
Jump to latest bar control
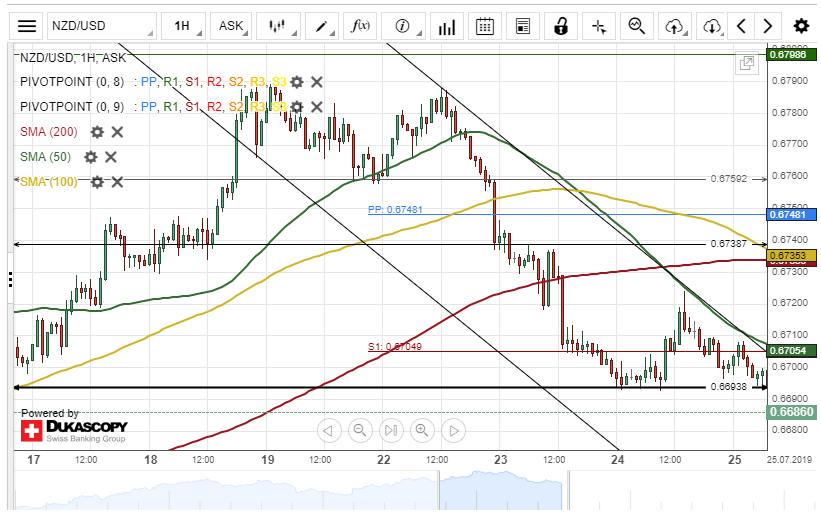pyautogui.click(x=391, y=431)
